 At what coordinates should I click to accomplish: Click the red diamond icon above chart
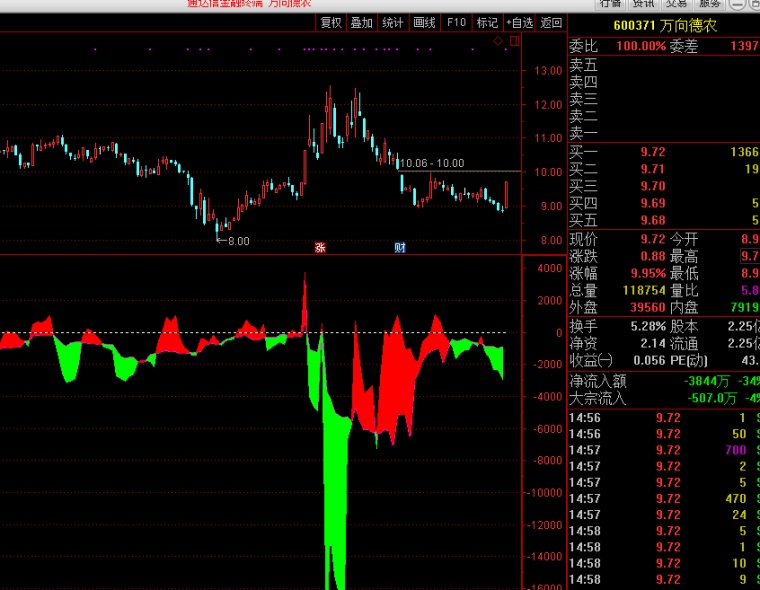coord(498,41)
